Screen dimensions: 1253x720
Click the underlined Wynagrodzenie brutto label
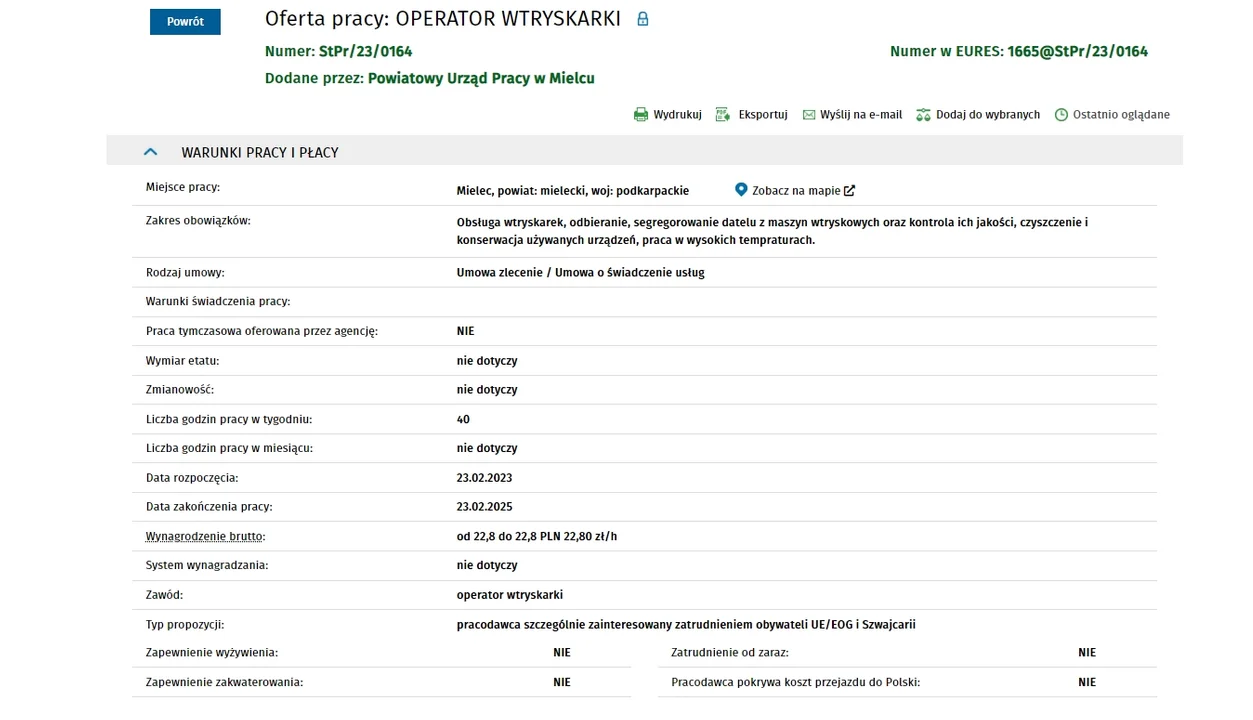coord(205,536)
